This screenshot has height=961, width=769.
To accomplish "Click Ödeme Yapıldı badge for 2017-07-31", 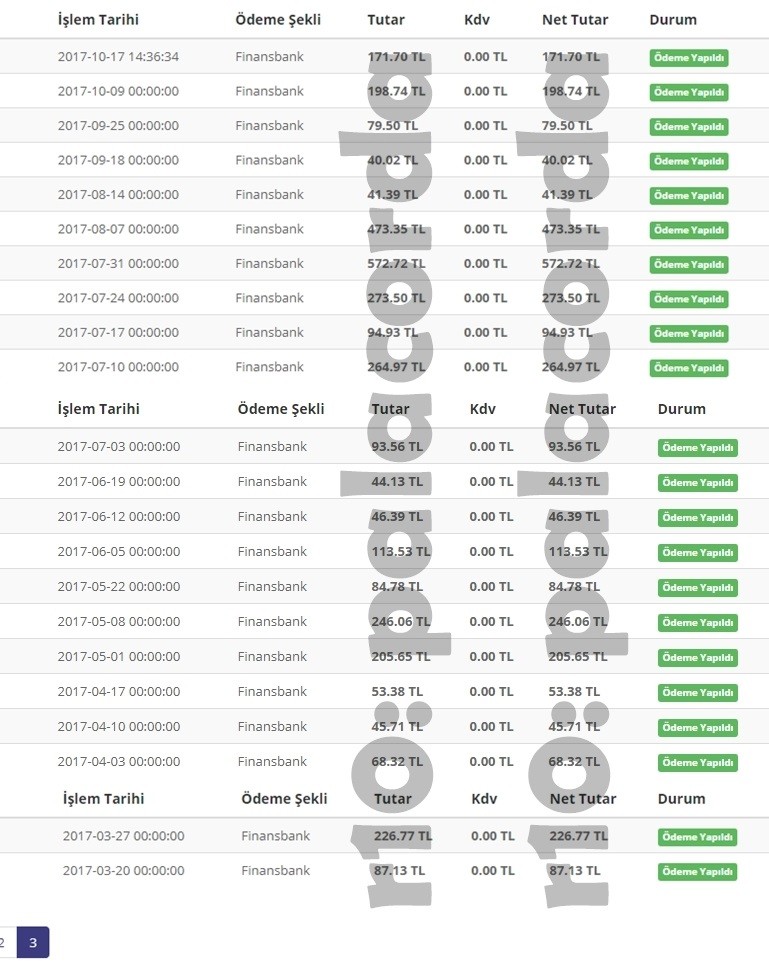I will point(689,265).
